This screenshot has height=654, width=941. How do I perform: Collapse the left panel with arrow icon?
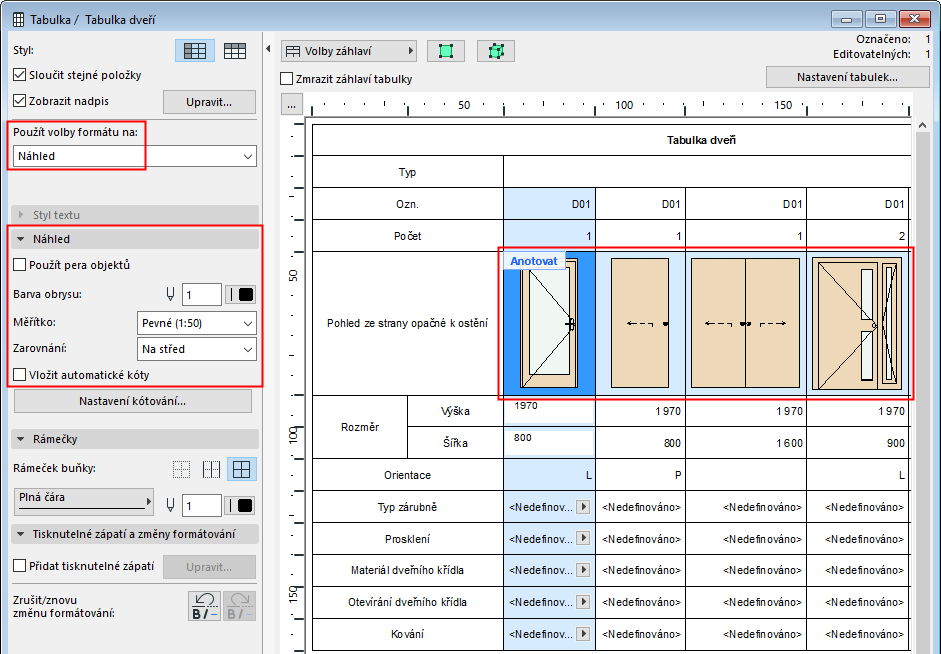(x=268, y=49)
